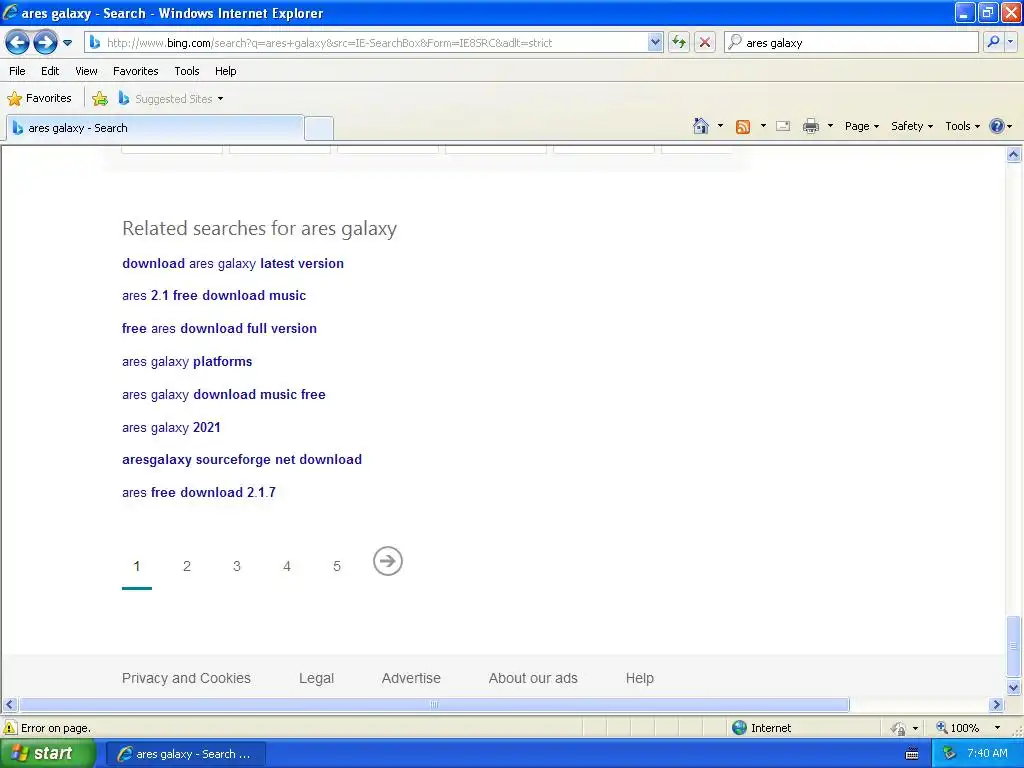1024x768 pixels.
Task: Select the 'ares galaxy - Search' tab
Action: point(155,128)
